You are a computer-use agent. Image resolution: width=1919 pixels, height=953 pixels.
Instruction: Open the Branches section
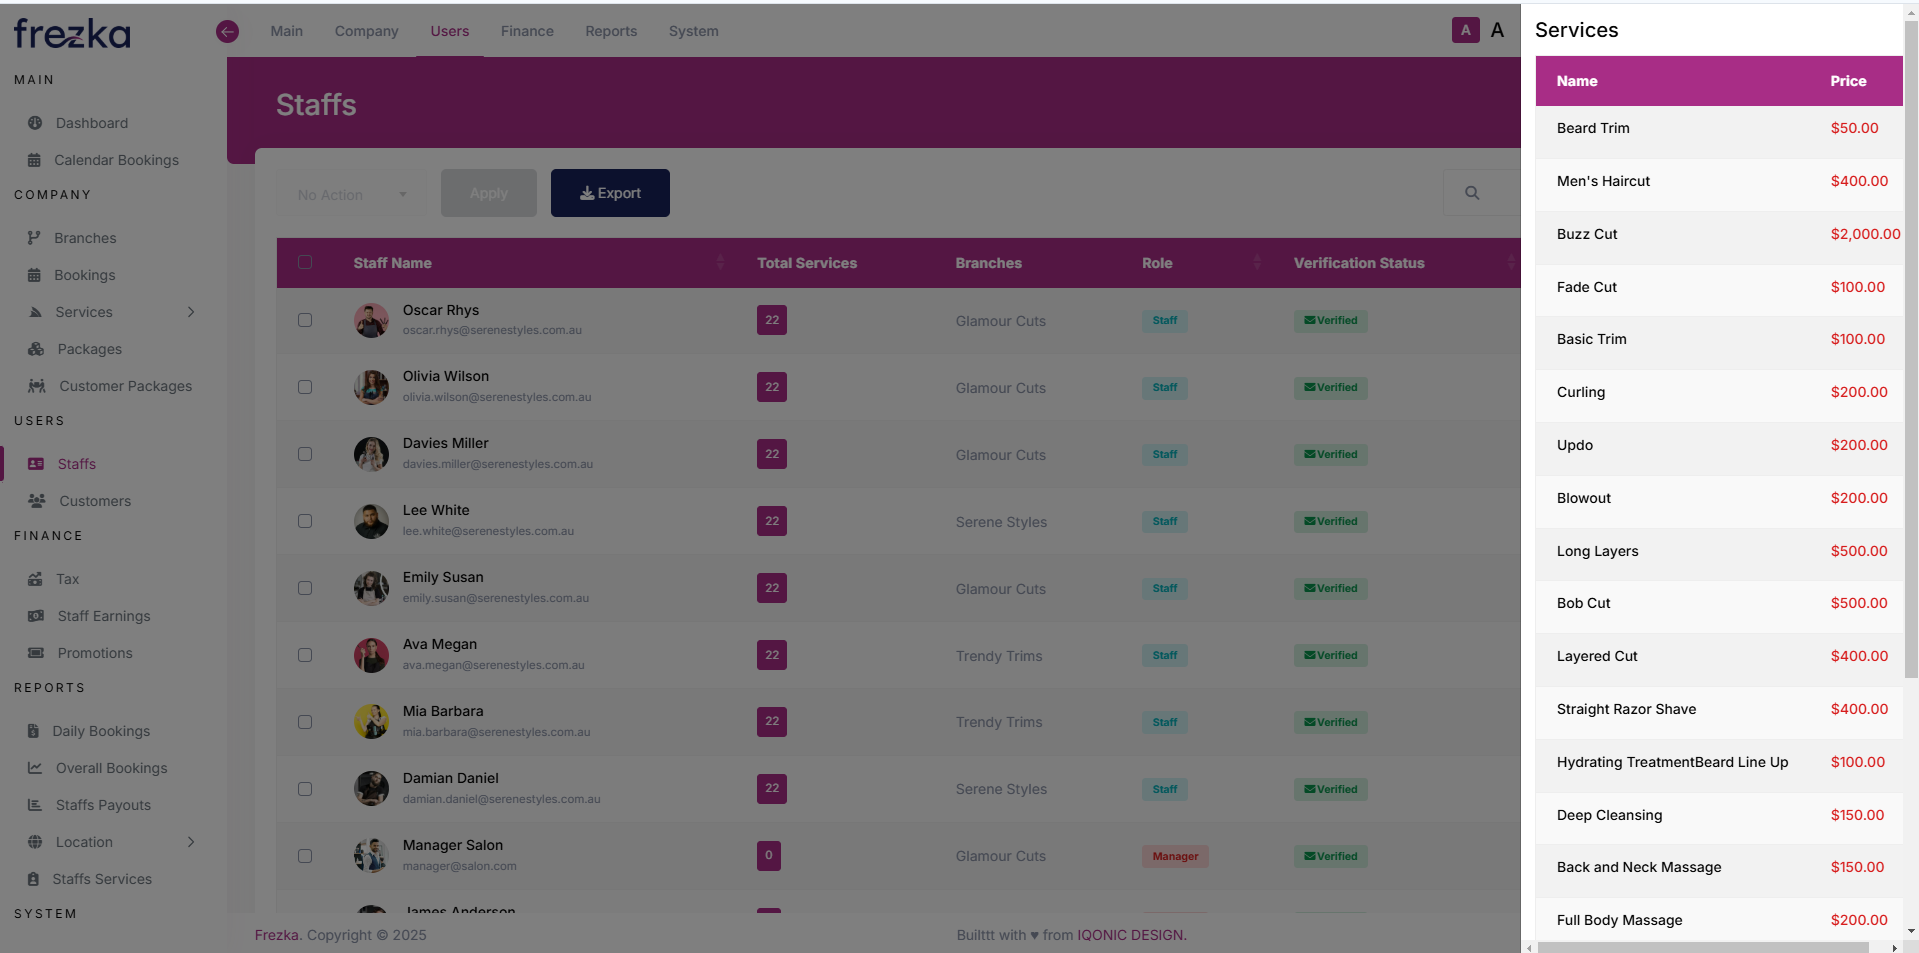(84, 237)
